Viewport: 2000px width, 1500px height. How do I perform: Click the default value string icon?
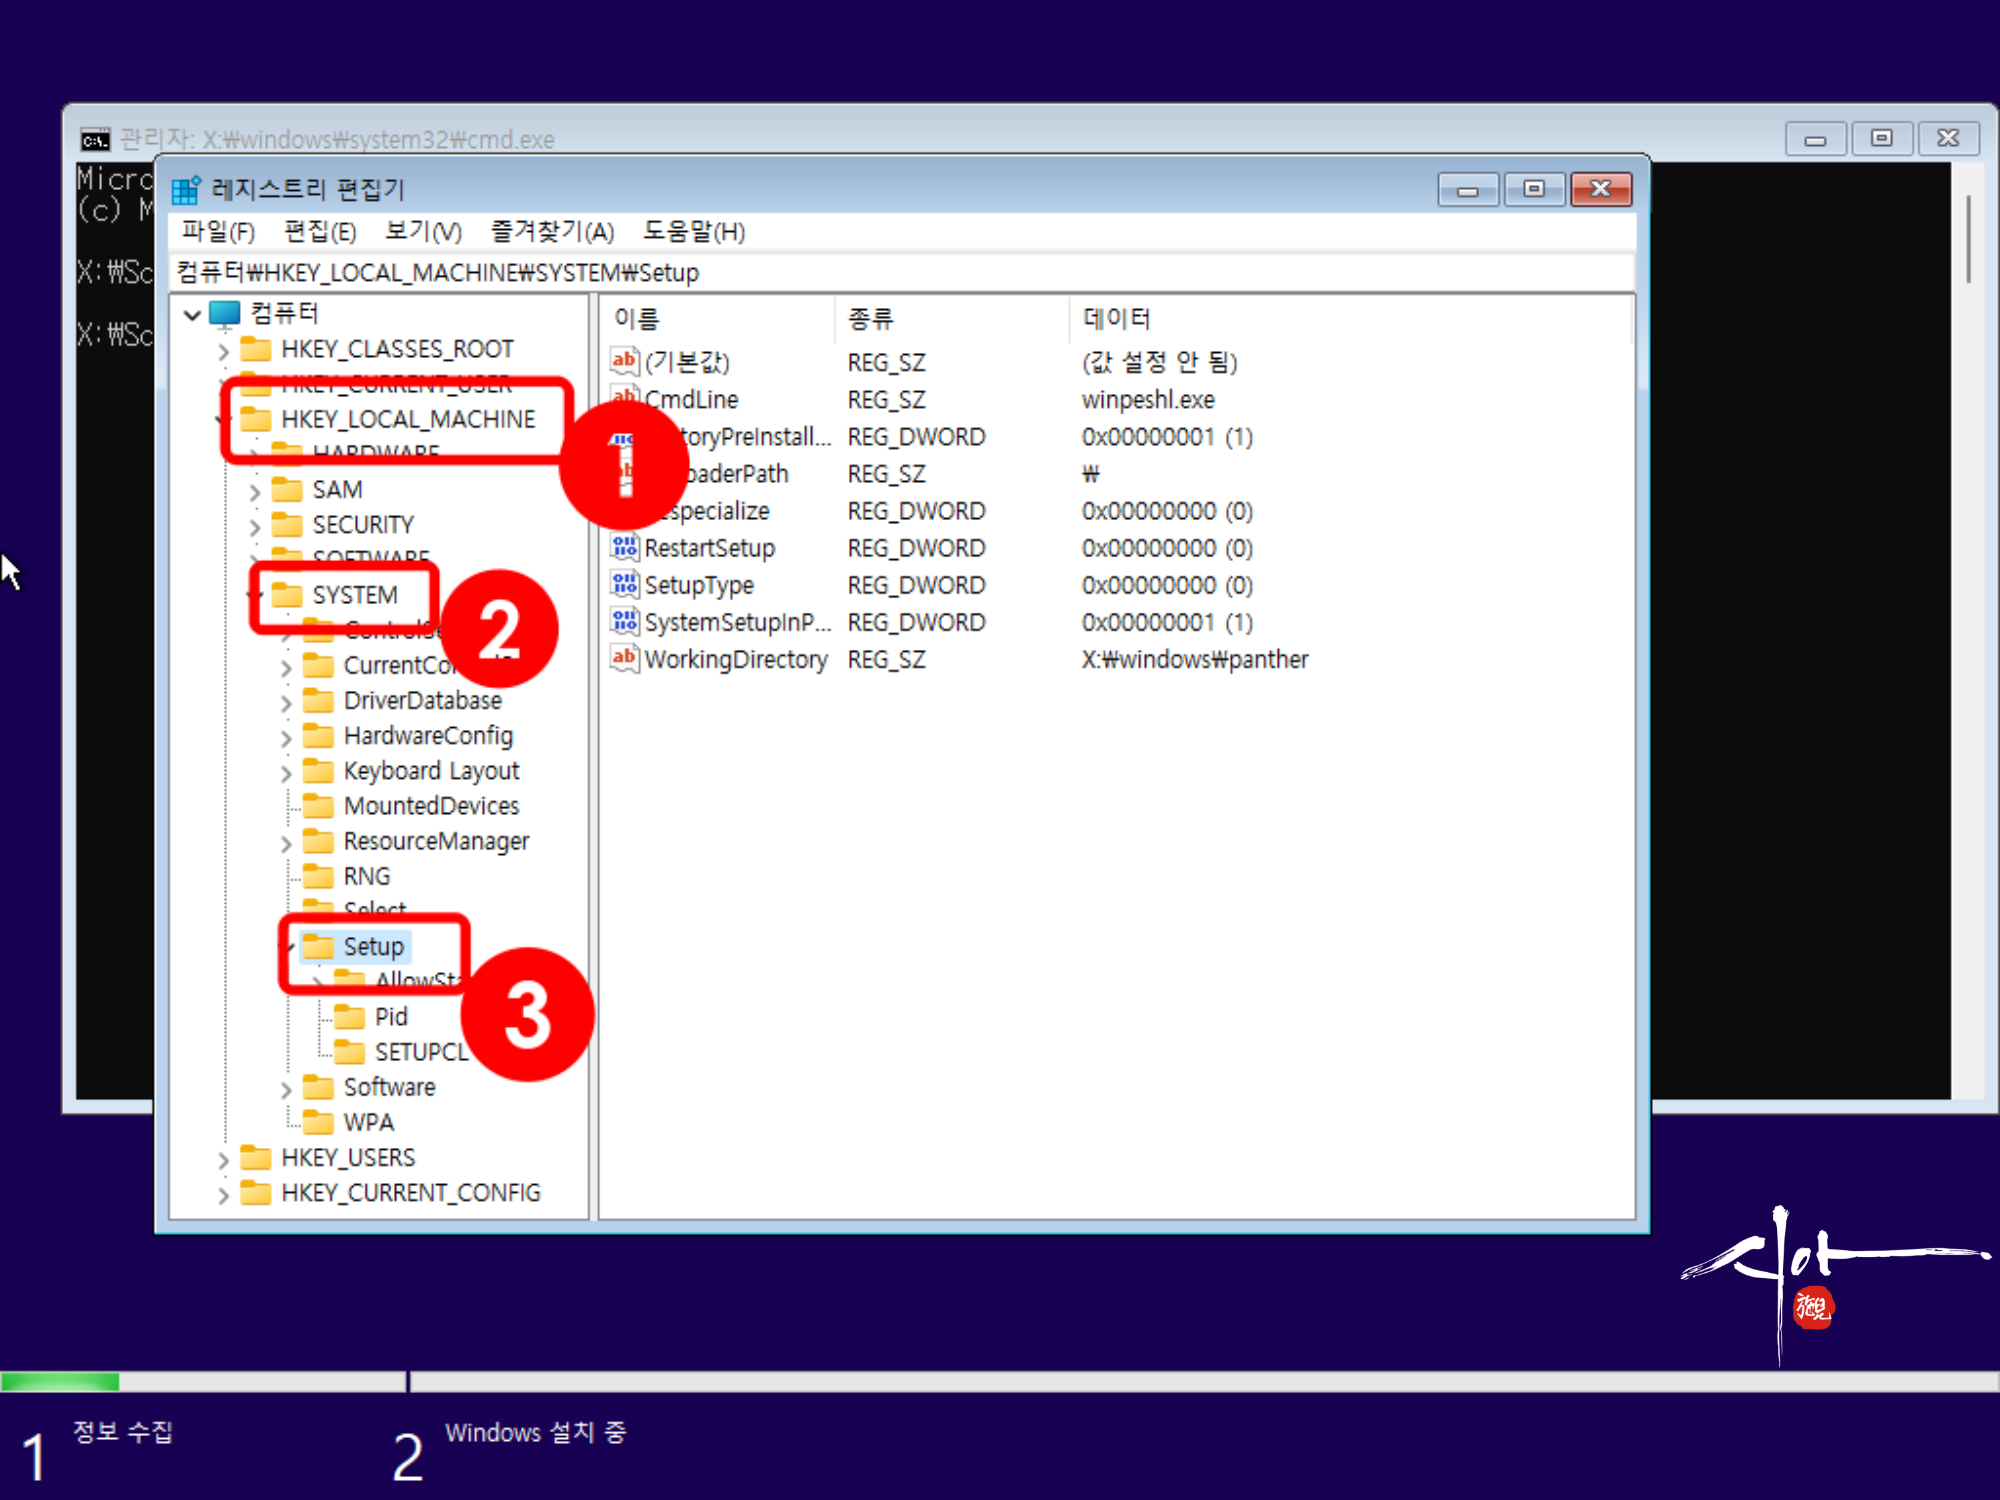tap(624, 361)
